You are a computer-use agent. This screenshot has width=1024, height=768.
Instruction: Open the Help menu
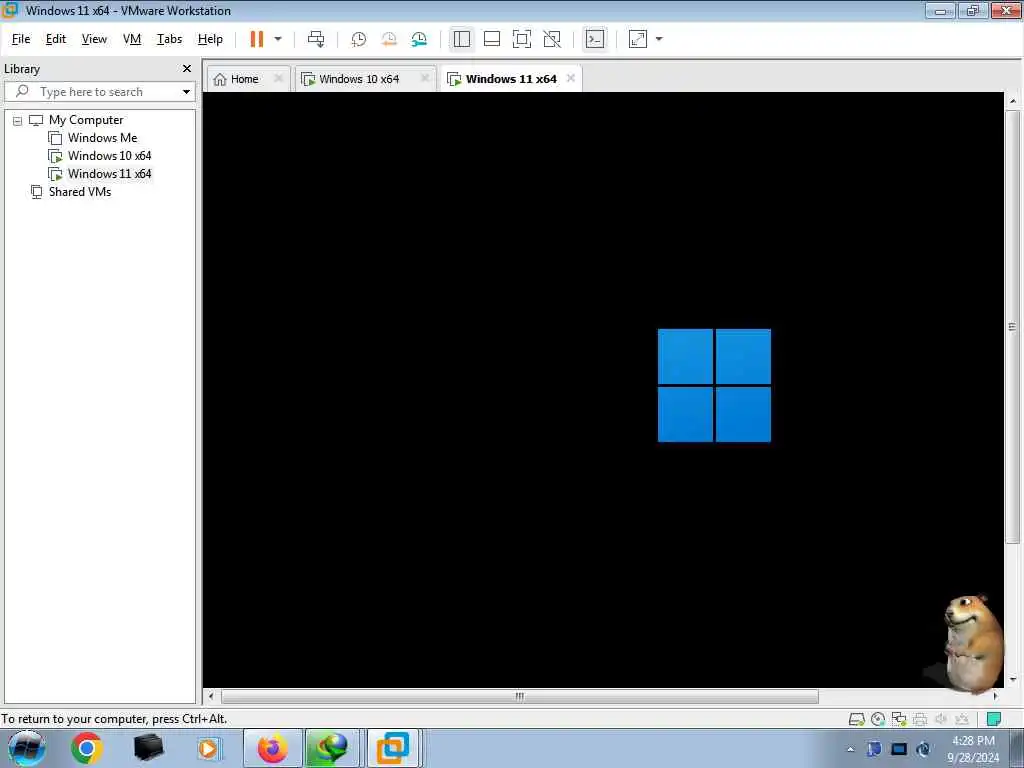click(x=210, y=39)
